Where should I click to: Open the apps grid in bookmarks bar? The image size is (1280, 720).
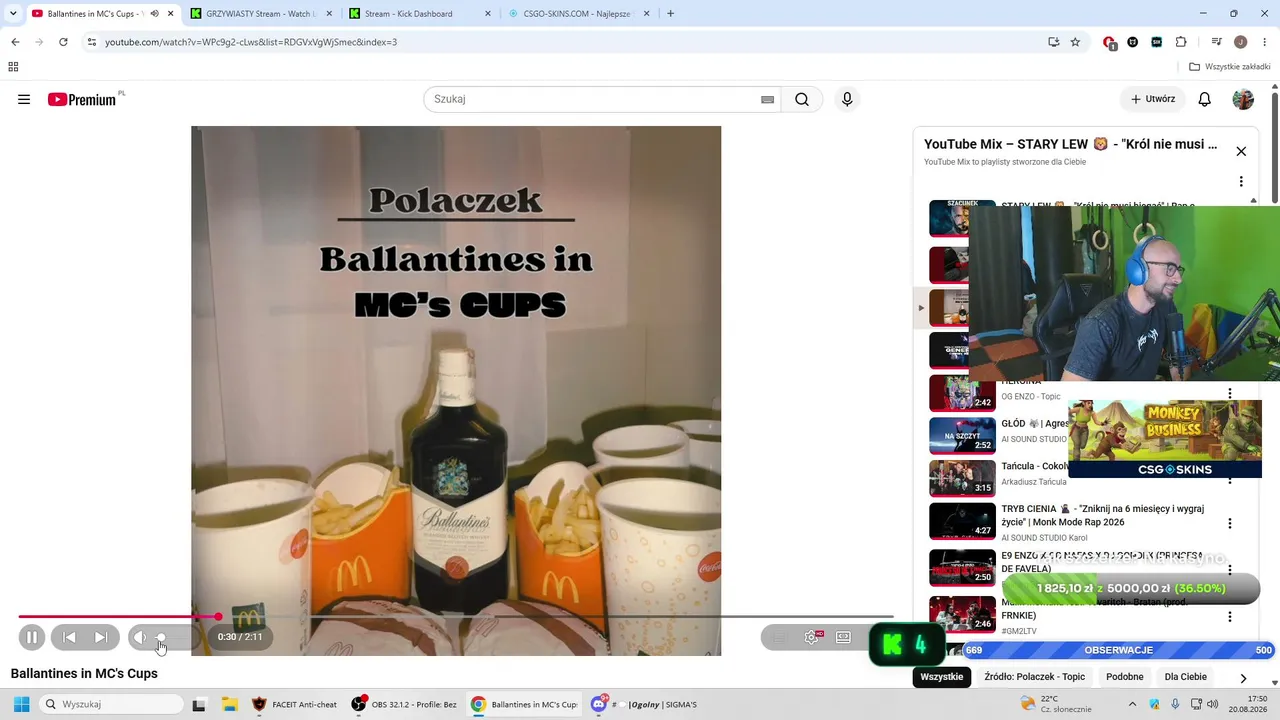coord(13,67)
